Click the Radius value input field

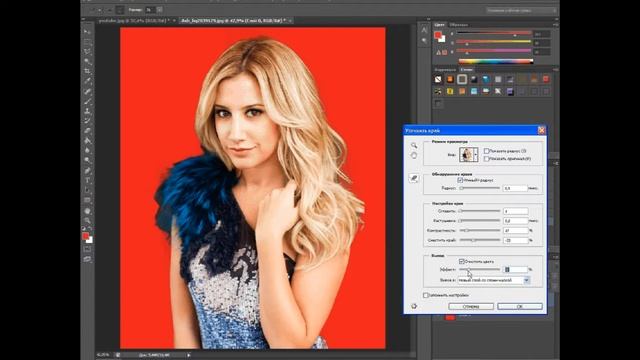[x=516, y=188]
